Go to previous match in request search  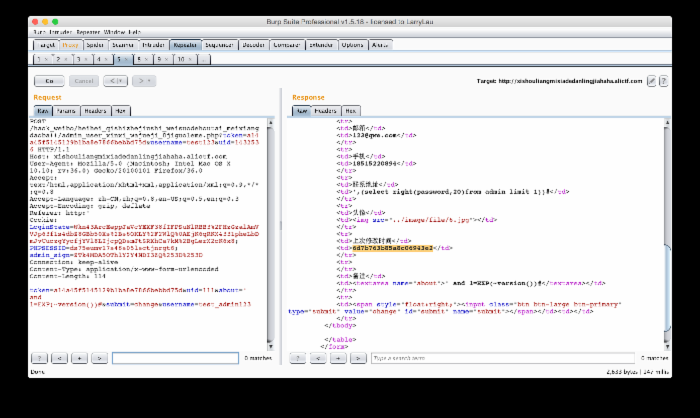click(x=61, y=358)
